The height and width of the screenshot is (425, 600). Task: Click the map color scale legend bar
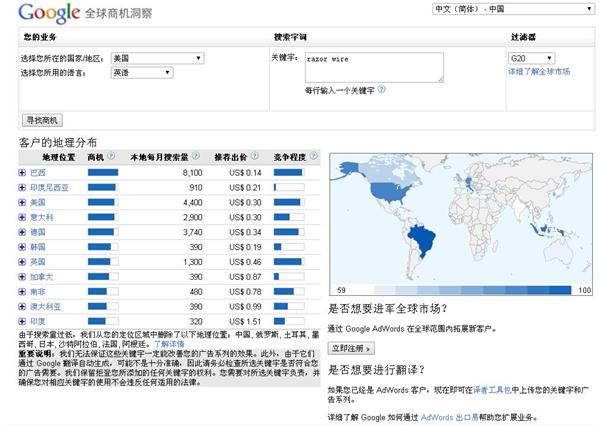click(x=473, y=290)
